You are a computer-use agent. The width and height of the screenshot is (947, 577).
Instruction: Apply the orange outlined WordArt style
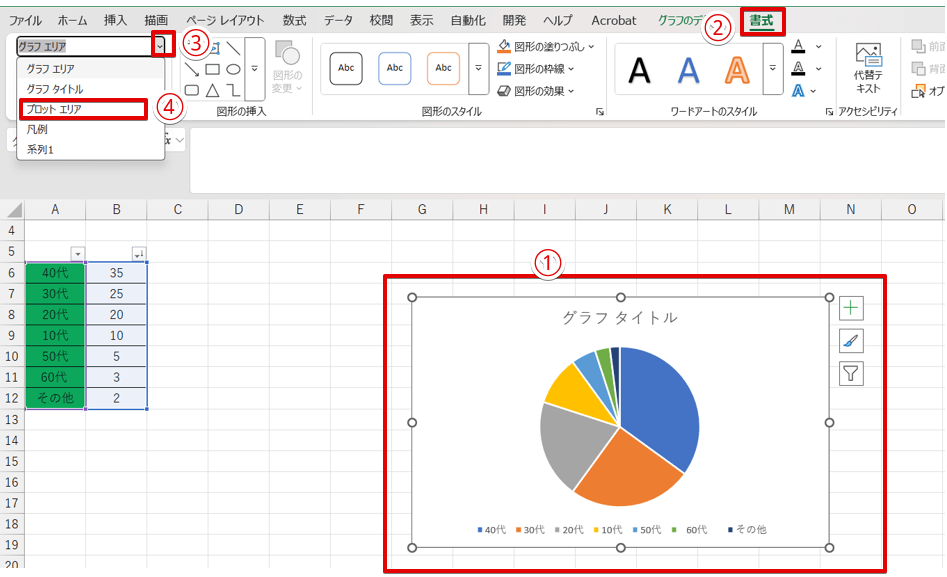(x=737, y=69)
